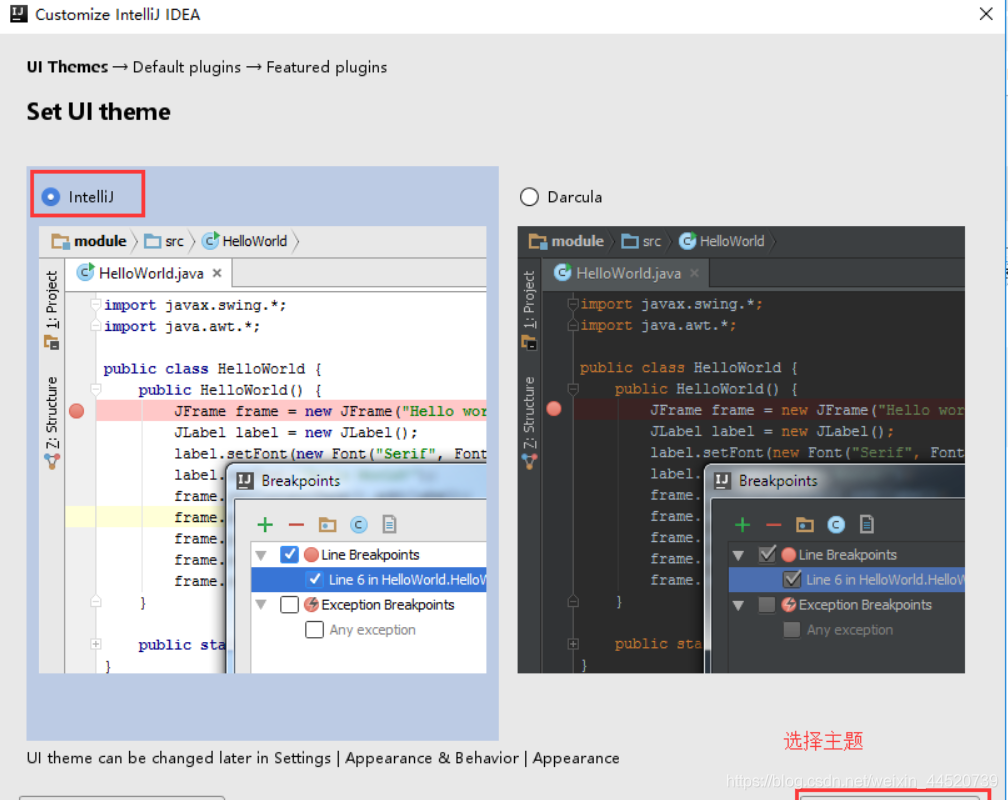Click the 'Set UI theme' heading
Screen dimensions: 1008x800
[98, 112]
